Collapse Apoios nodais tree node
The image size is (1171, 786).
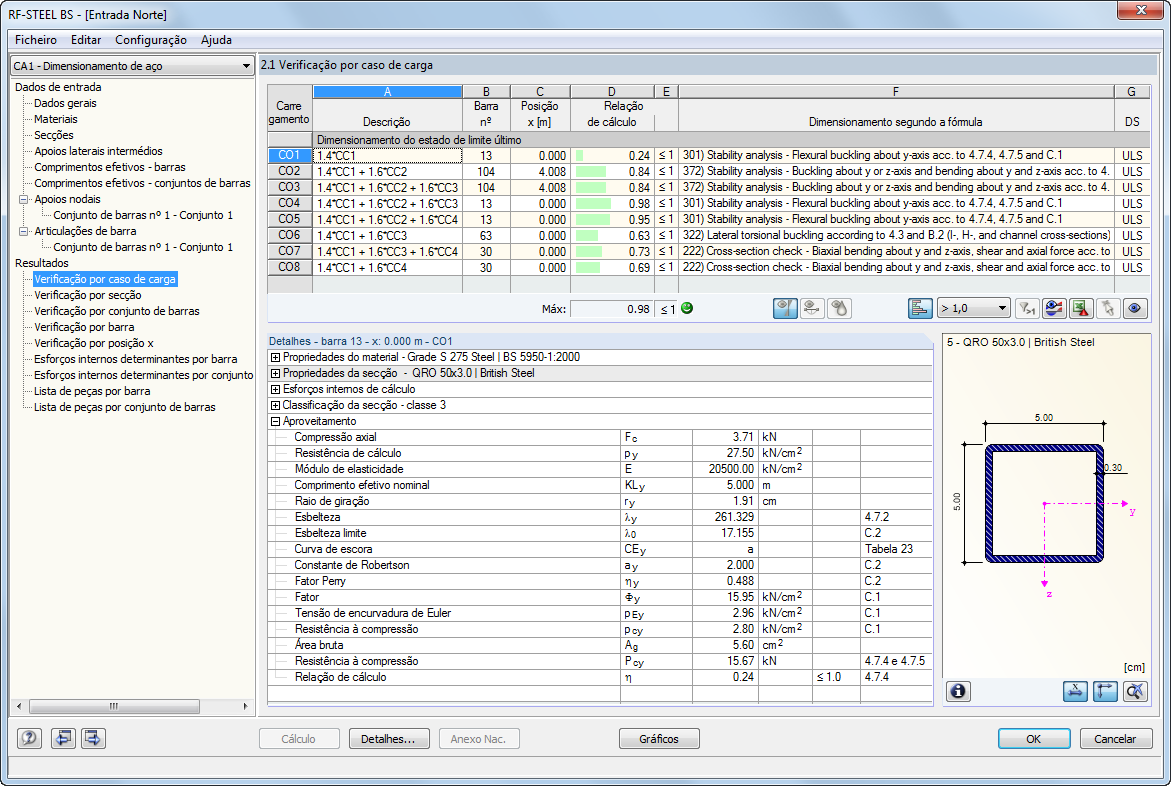pos(23,199)
